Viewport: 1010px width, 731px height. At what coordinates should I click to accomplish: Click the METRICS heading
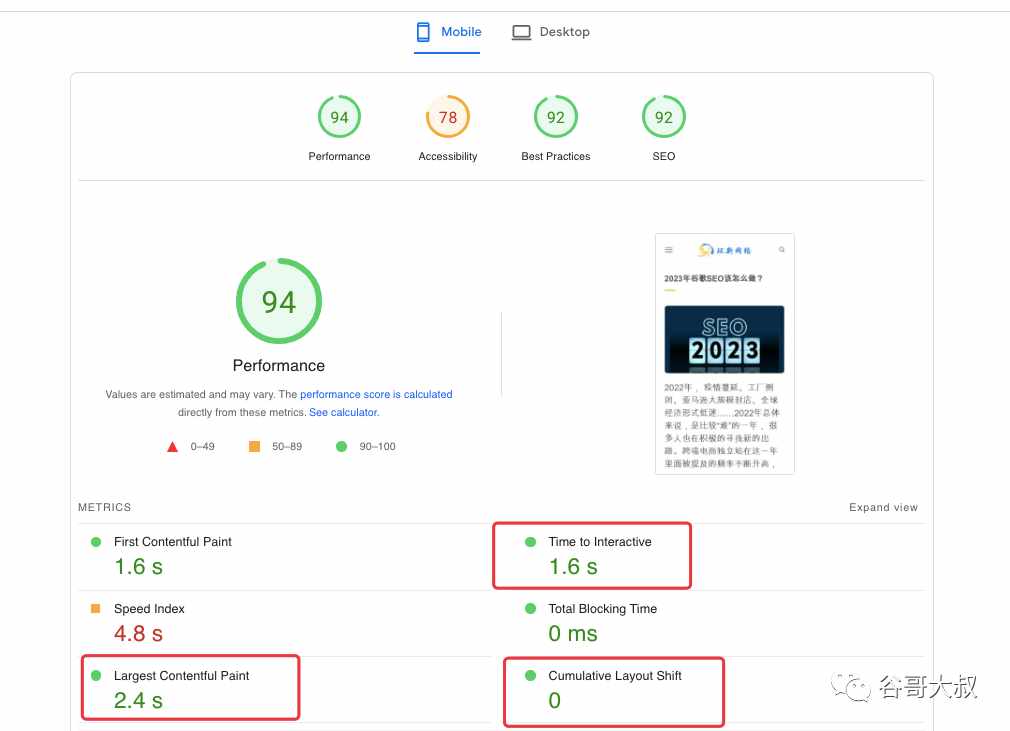tap(104, 508)
